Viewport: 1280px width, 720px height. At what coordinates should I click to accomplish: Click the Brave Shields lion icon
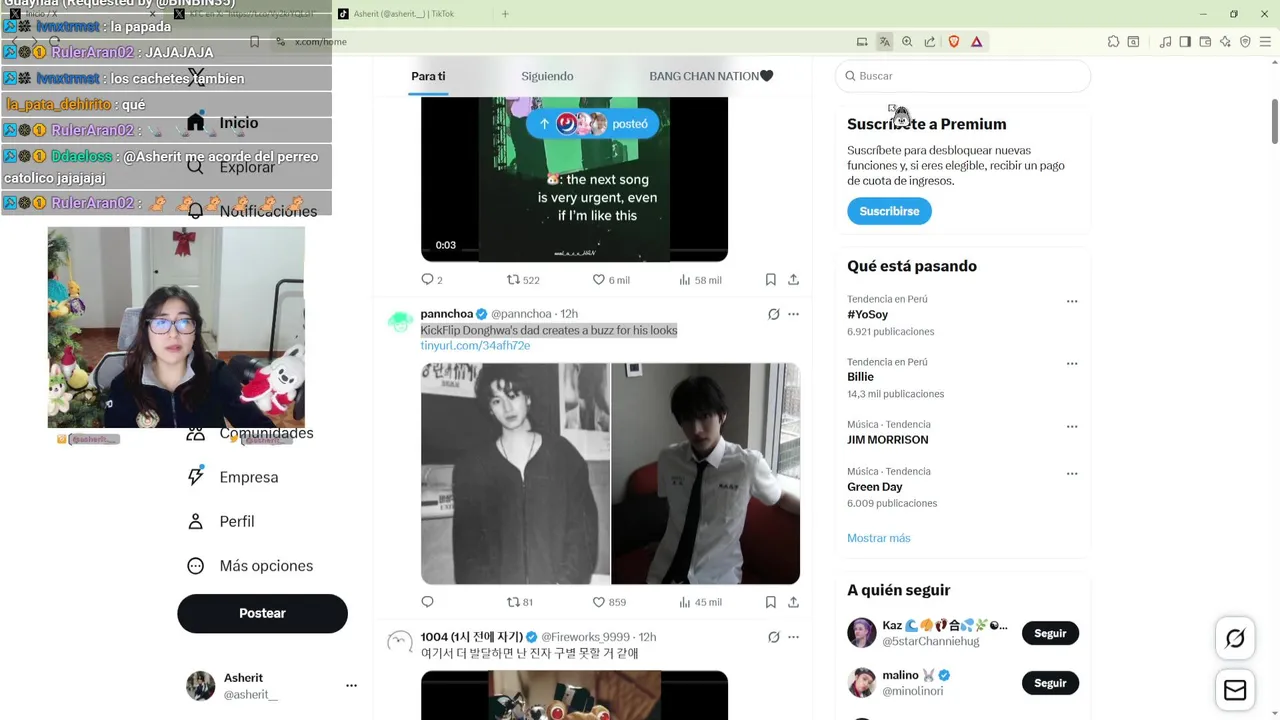pyautogui.click(x=954, y=42)
